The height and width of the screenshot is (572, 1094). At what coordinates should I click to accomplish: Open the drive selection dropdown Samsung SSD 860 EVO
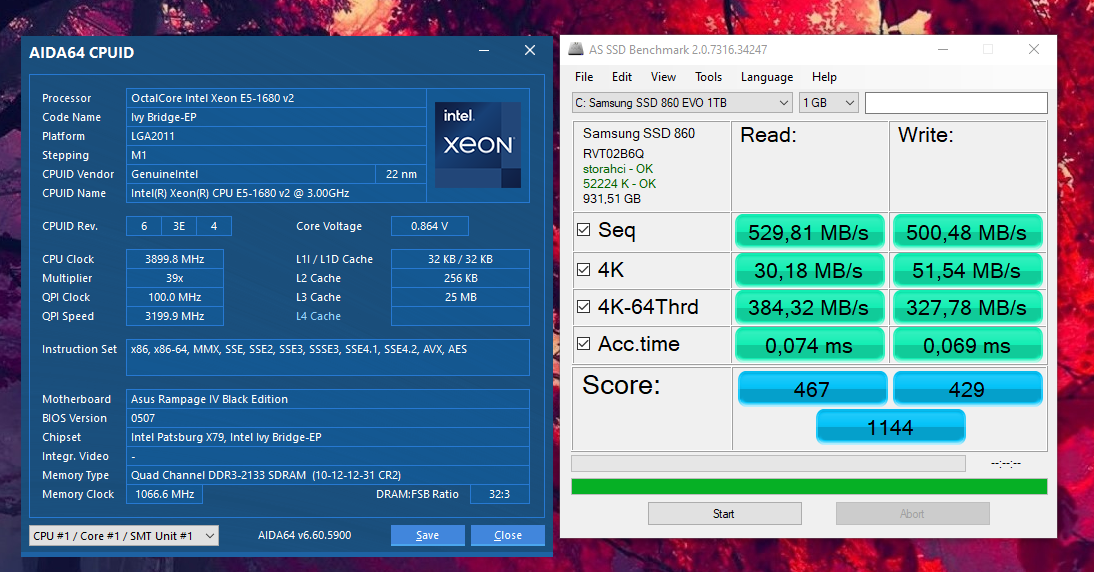point(682,103)
